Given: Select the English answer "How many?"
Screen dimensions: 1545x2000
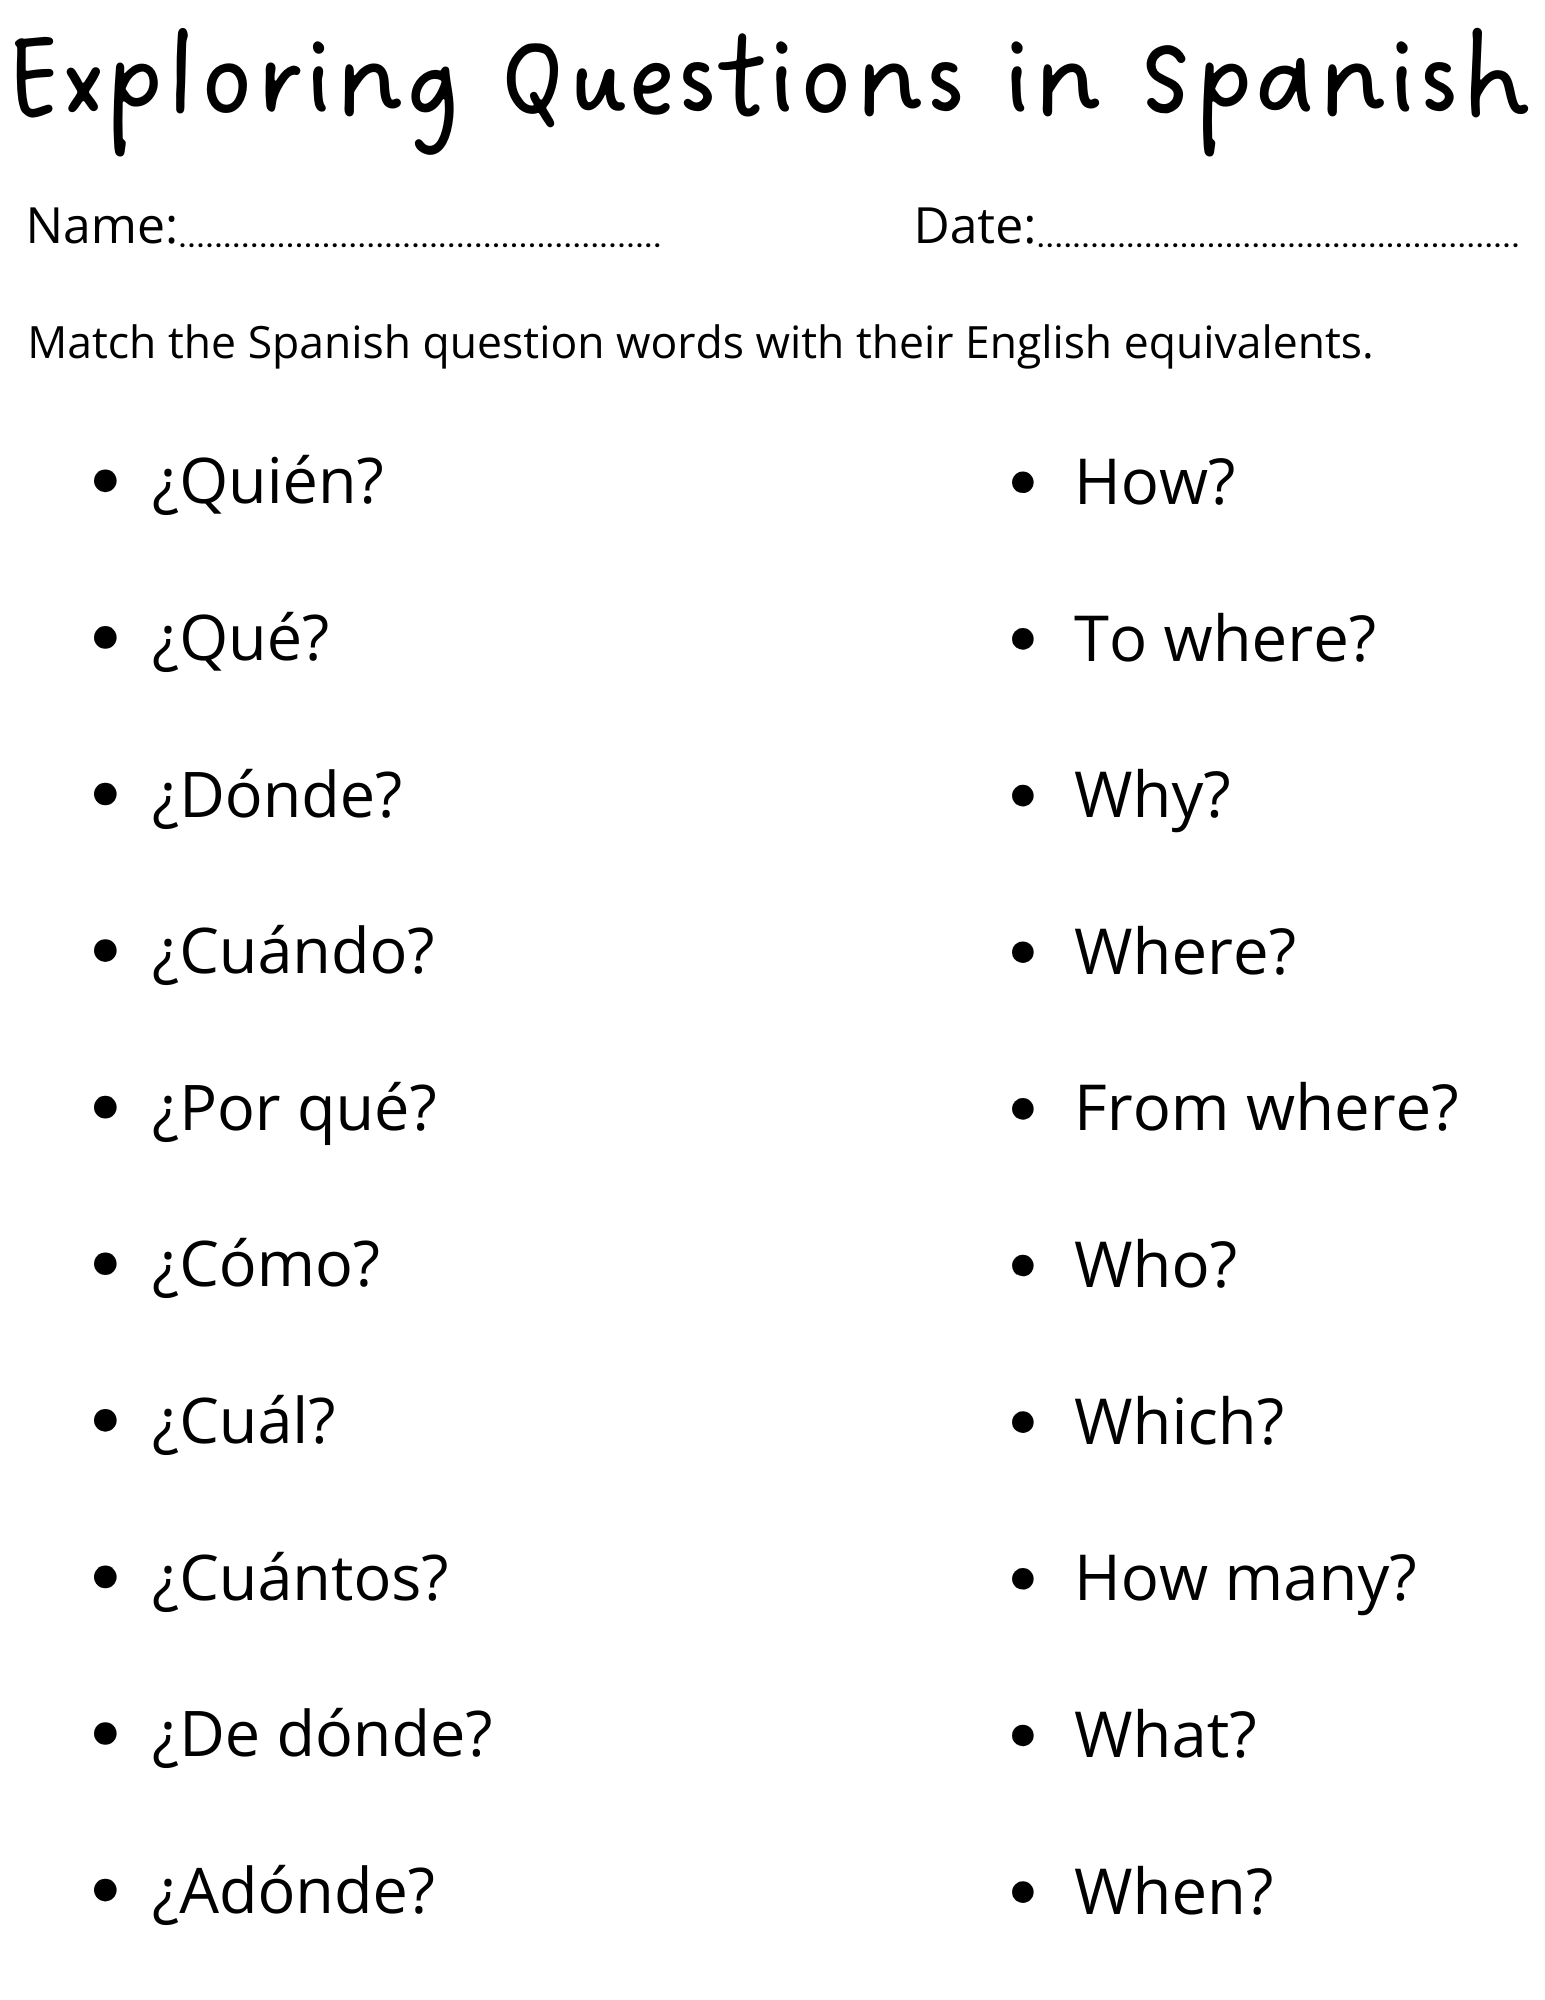Looking at the screenshot, I should coord(1245,1578).
